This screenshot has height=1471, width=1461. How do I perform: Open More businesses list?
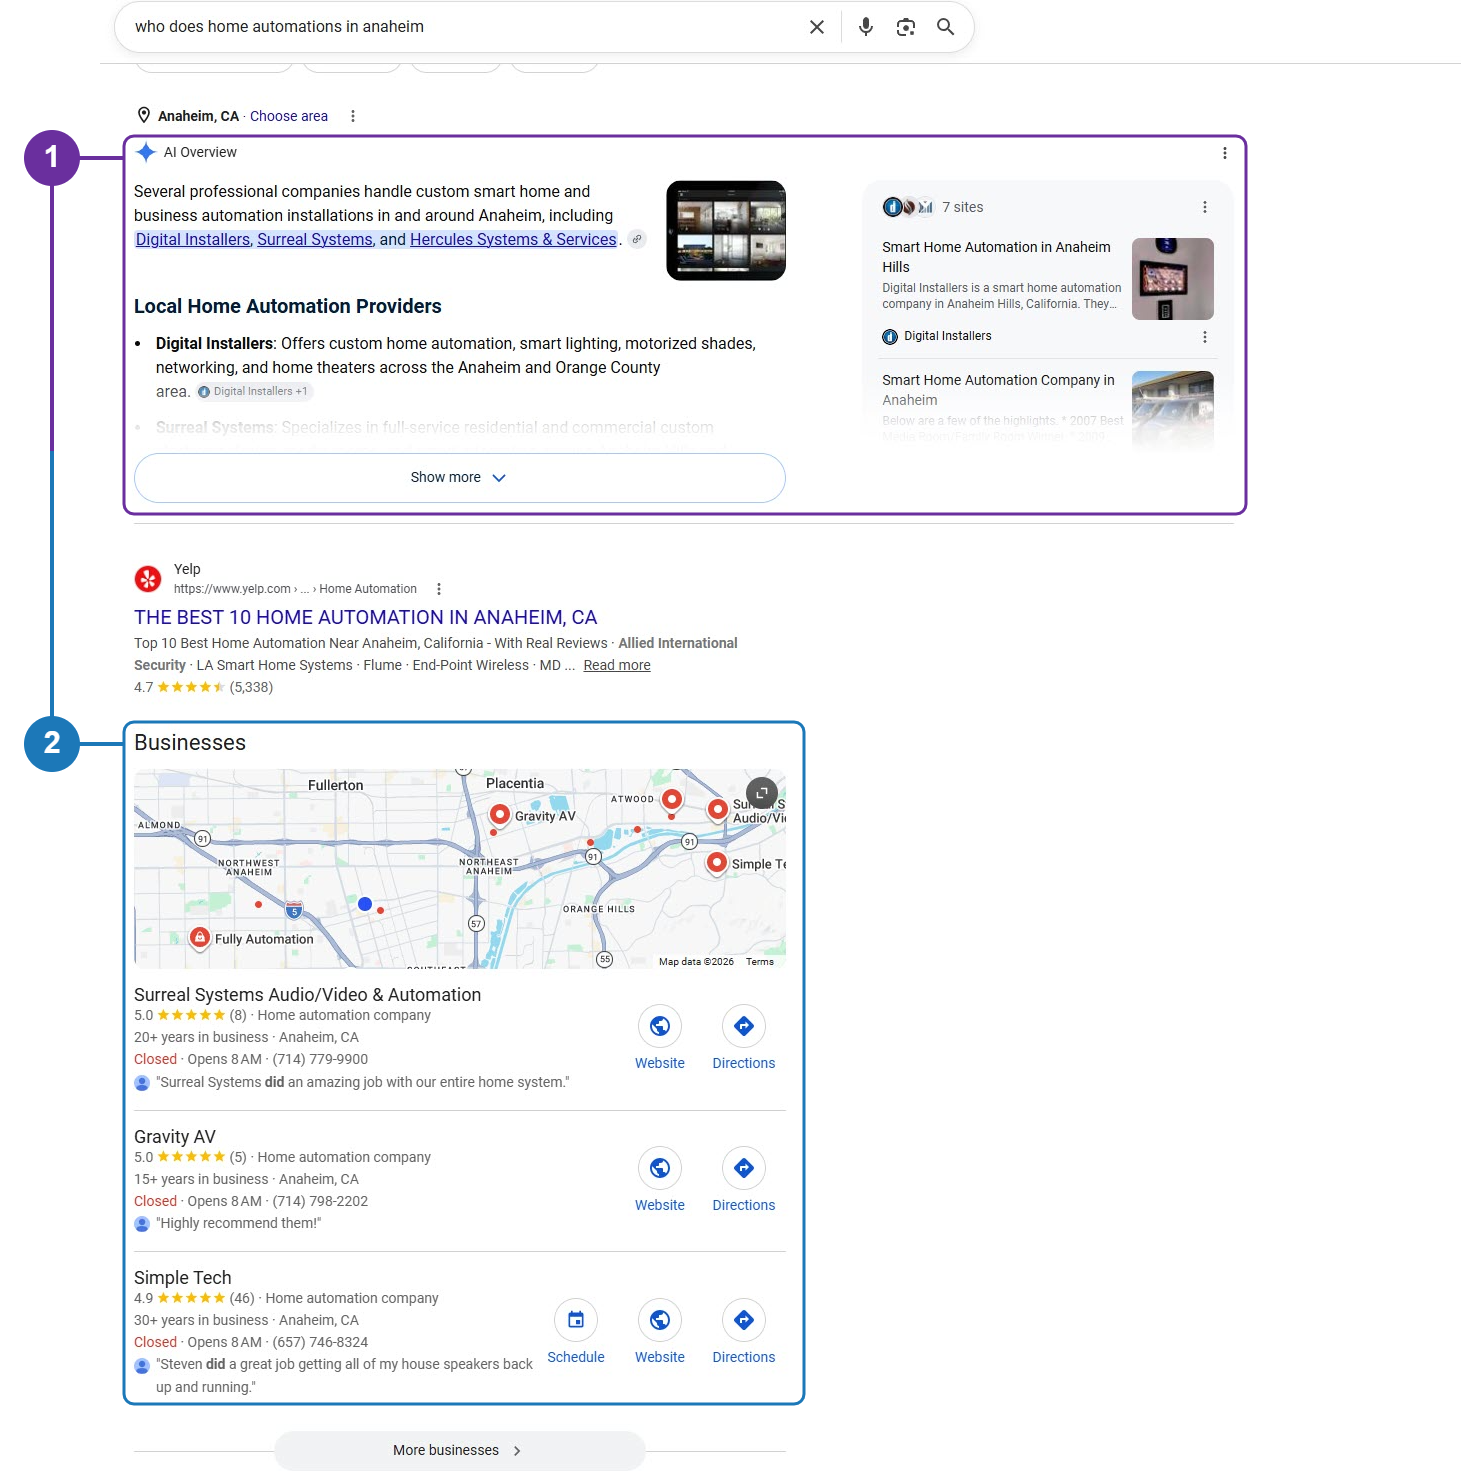[x=460, y=1450]
